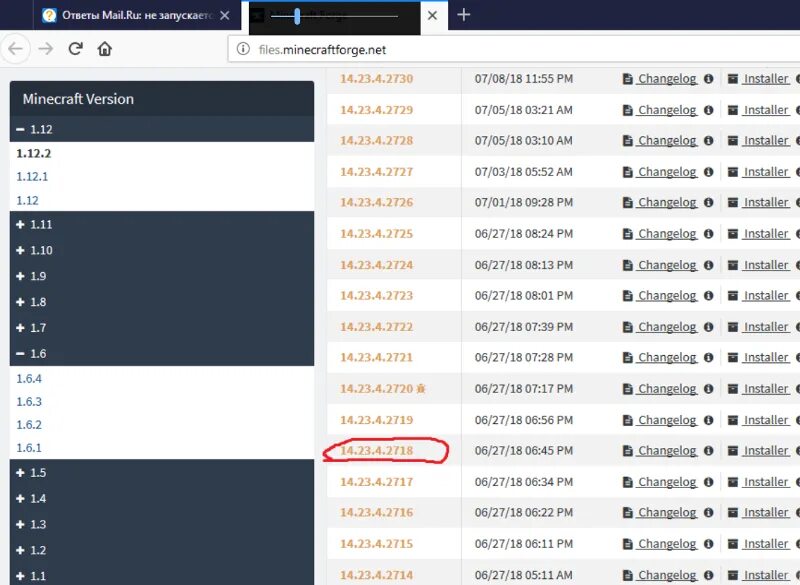
Task: Open site info icon in address bar
Action: click(x=243, y=49)
